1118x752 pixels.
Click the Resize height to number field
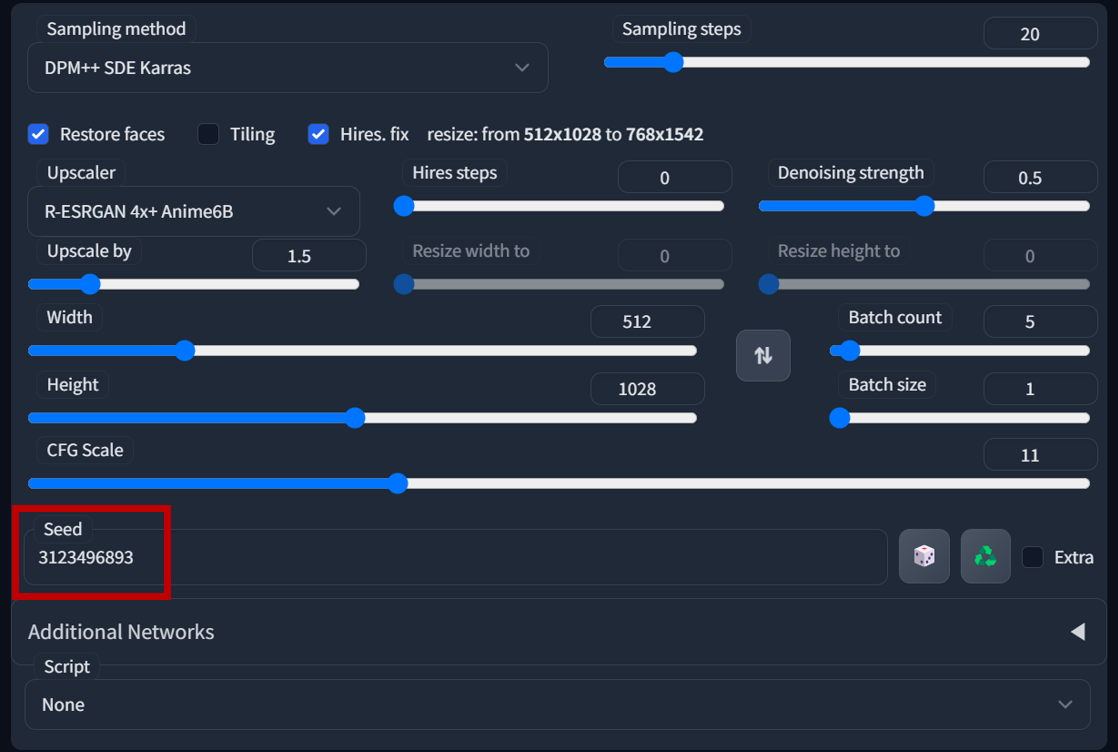1040,256
